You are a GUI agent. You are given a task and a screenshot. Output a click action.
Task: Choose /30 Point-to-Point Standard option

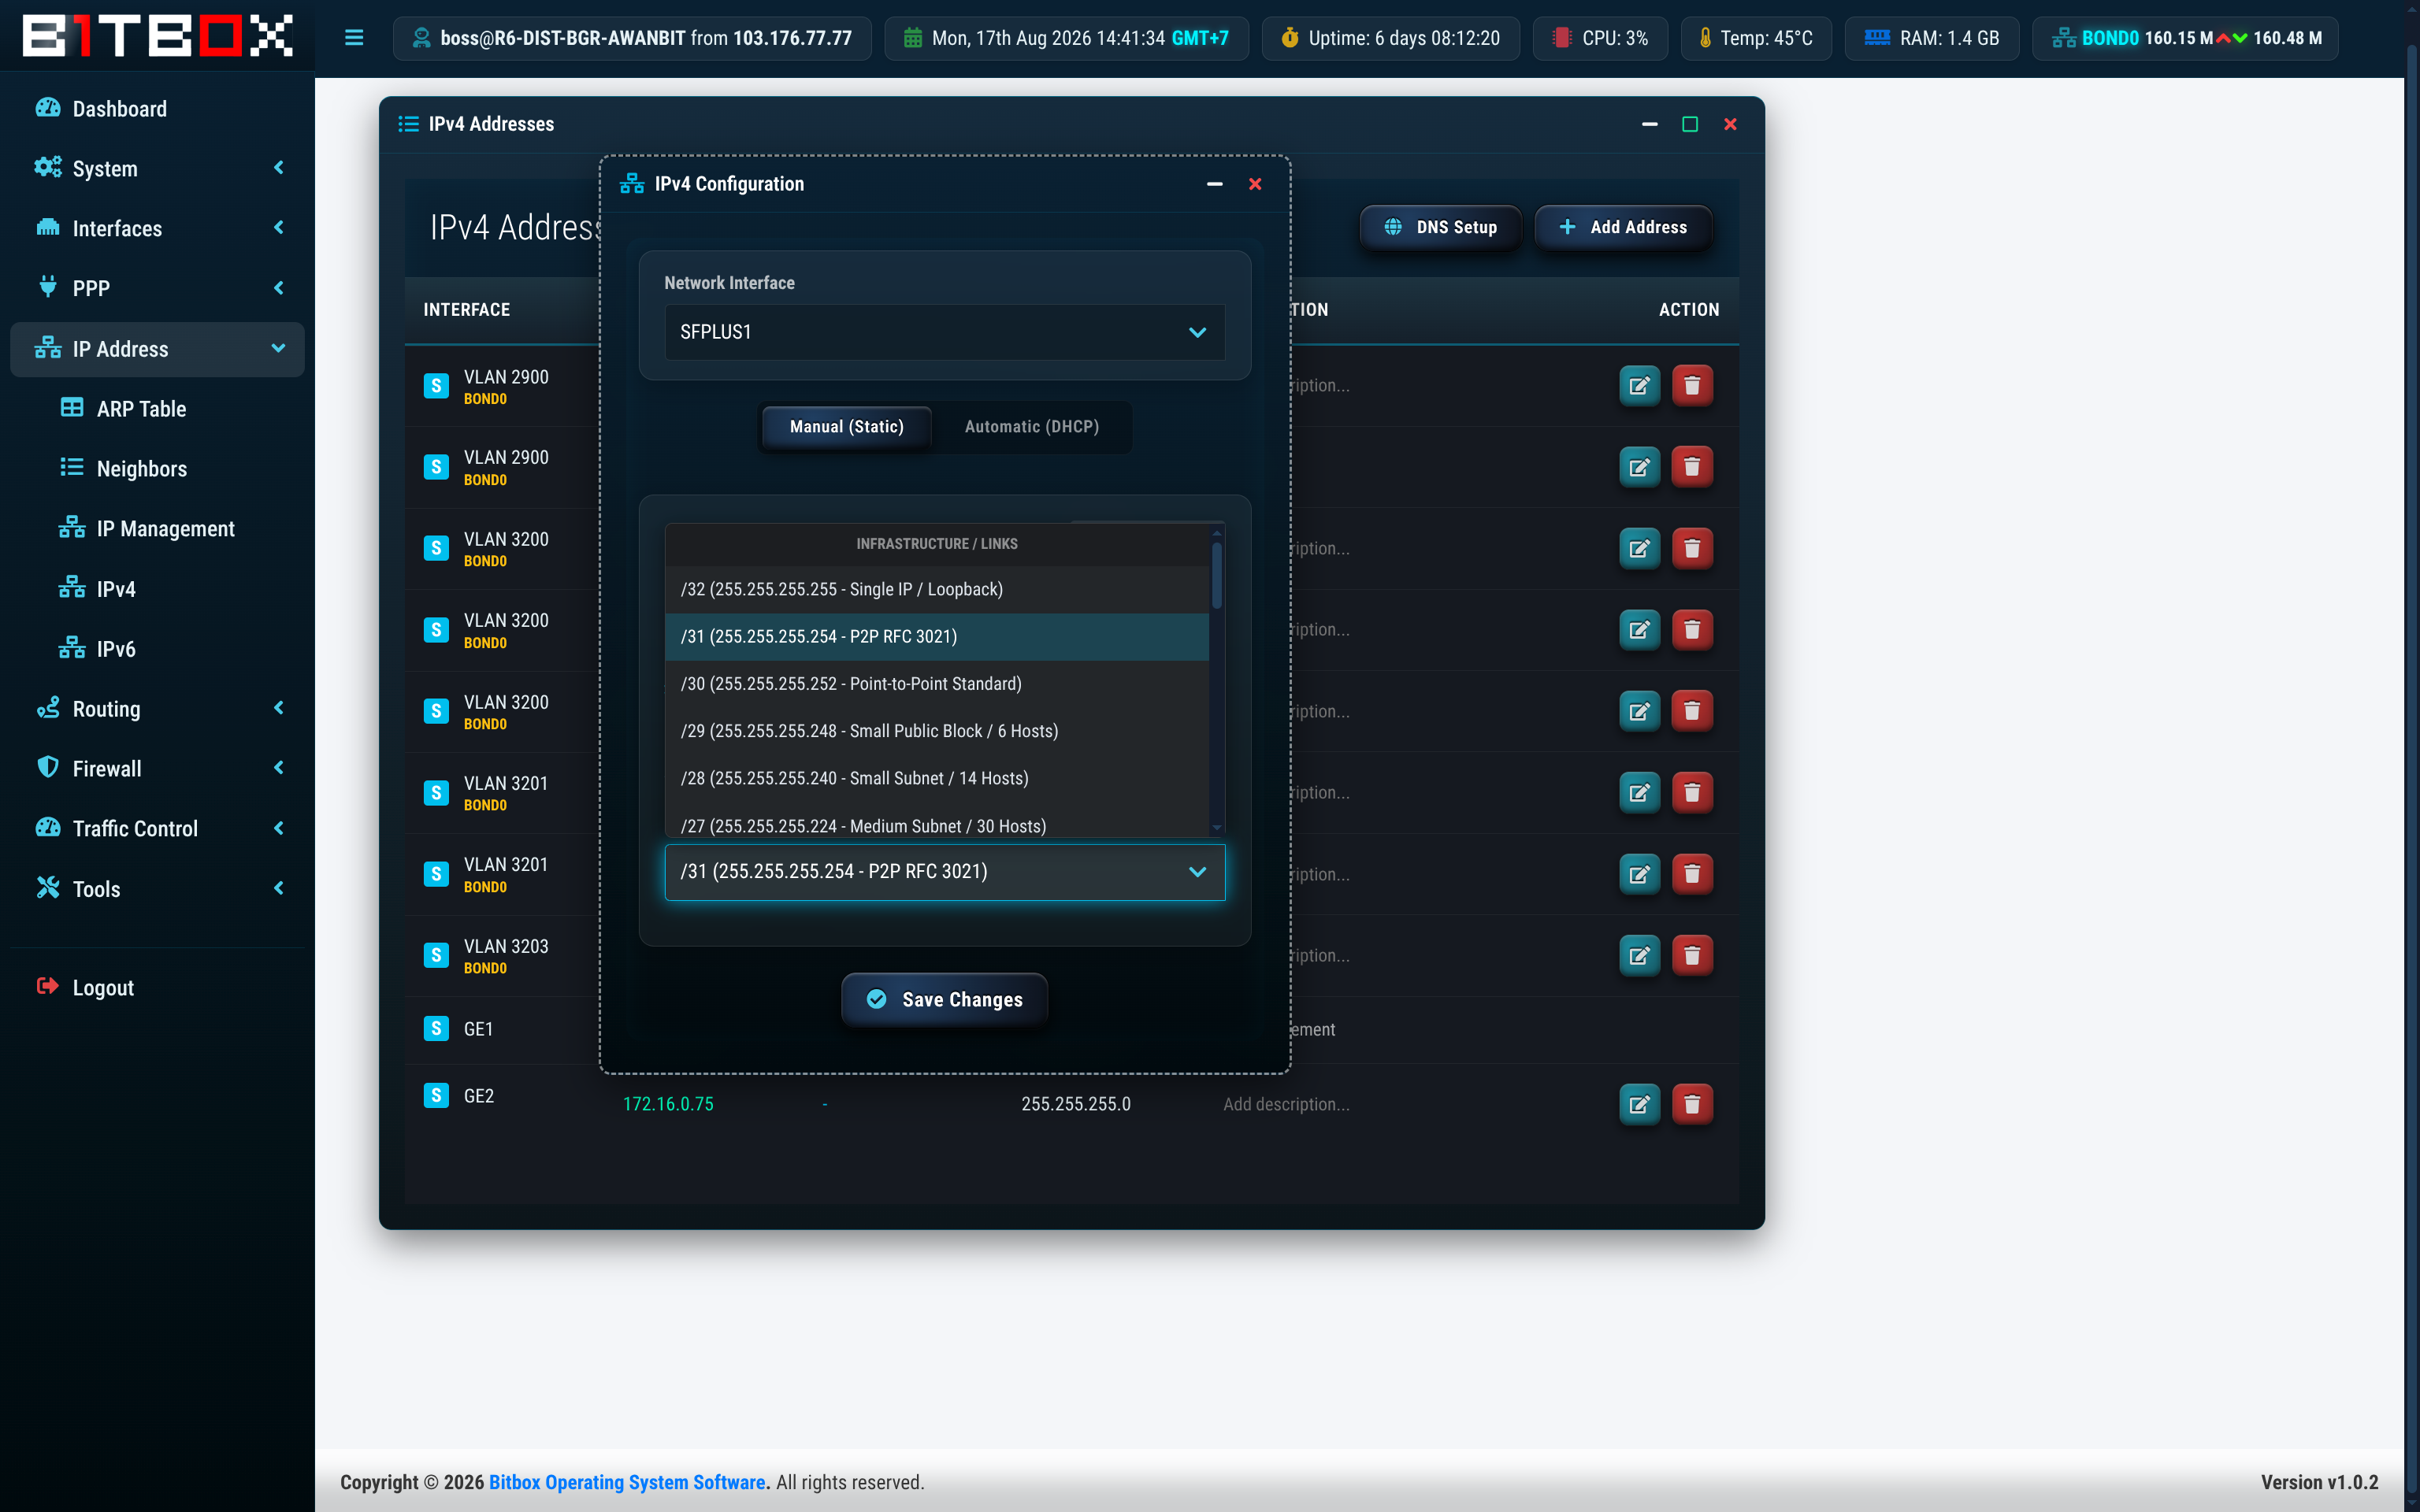click(x=936, y=684)
